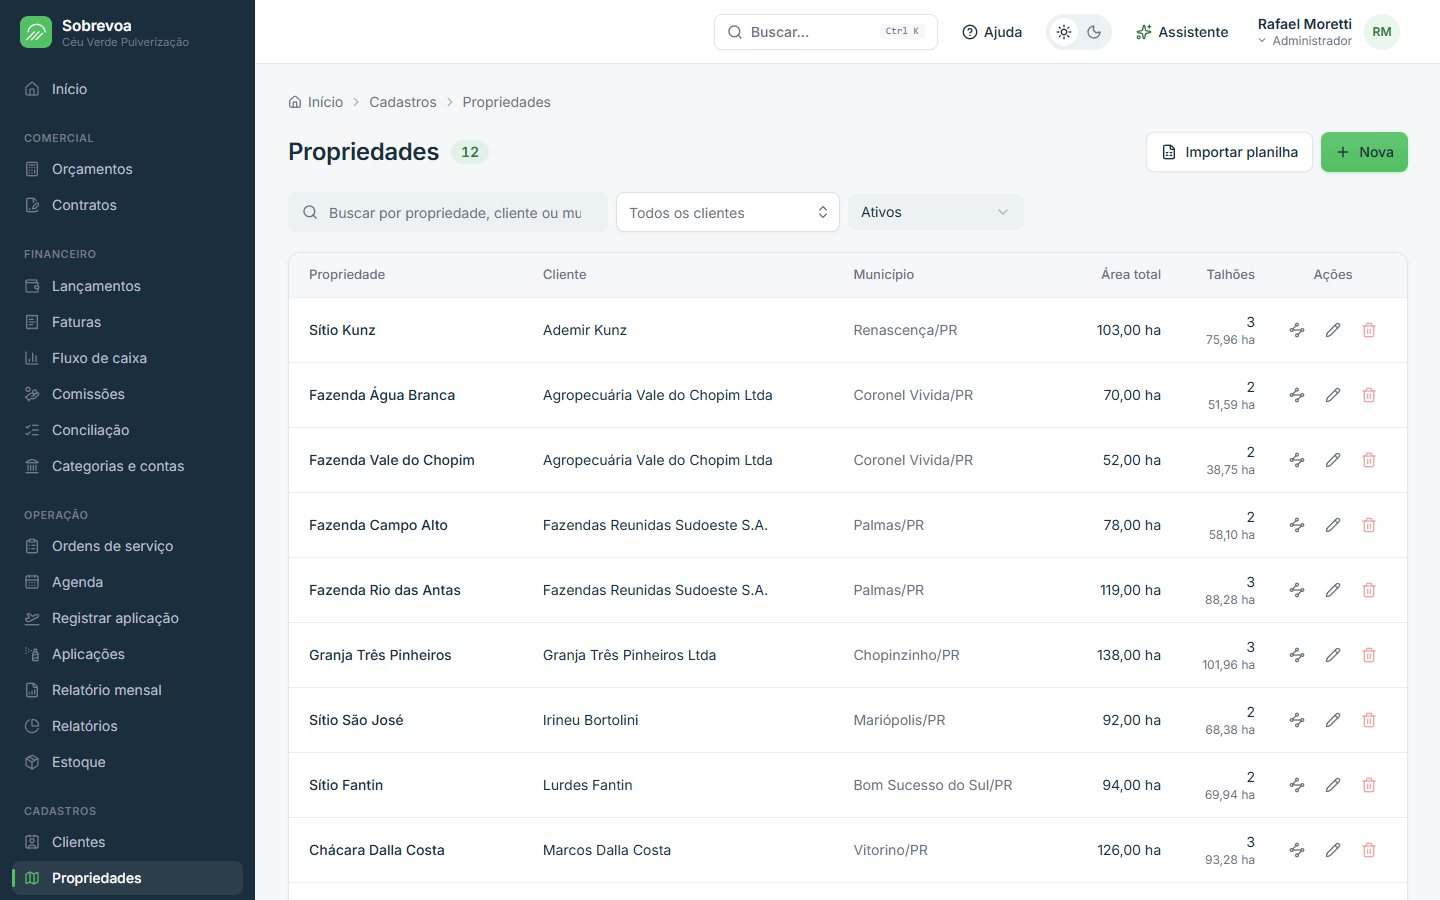This screenshot has height=900, width=1440.
Task: Focus the property search field
Action: (x=448, y=212)
